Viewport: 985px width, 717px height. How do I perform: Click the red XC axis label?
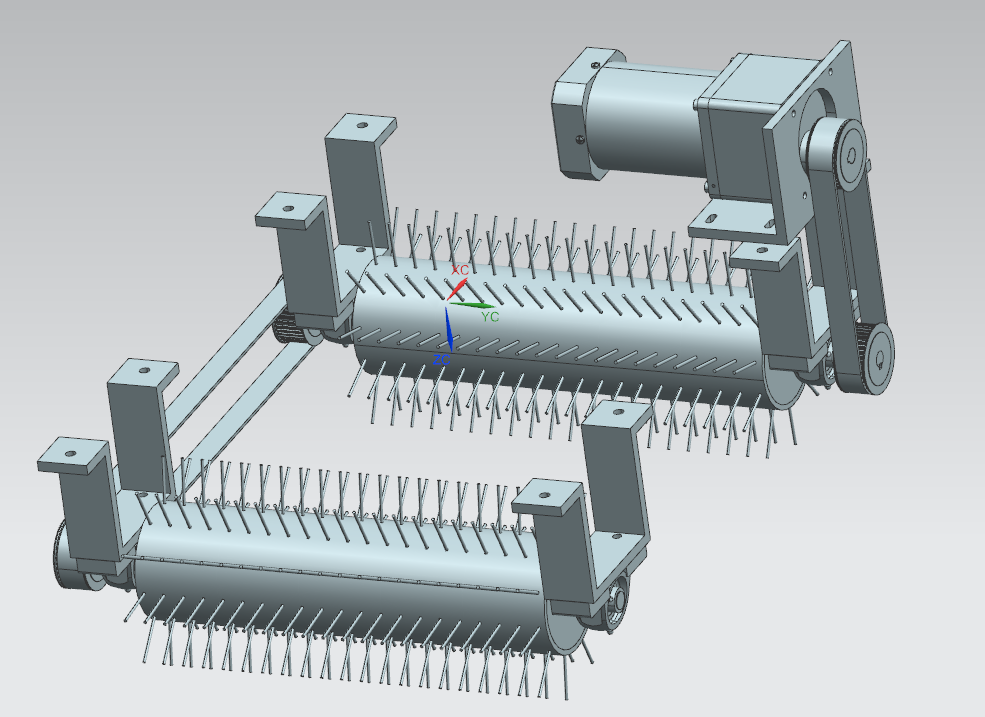pos(460,270)
